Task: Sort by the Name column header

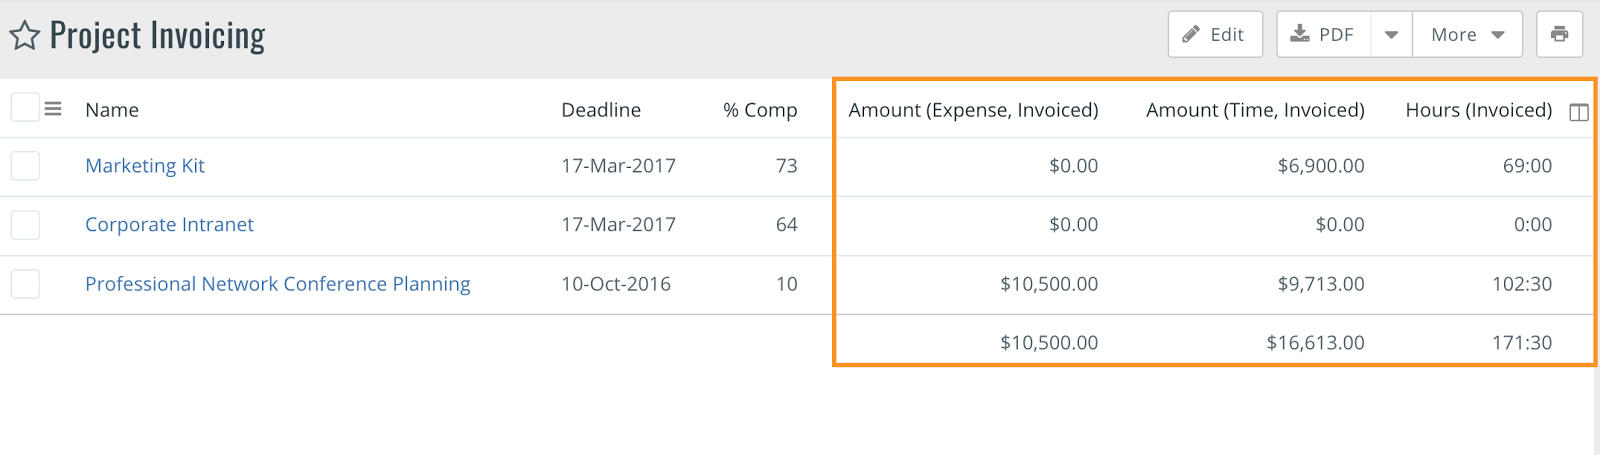Action: tap(112, 110)
